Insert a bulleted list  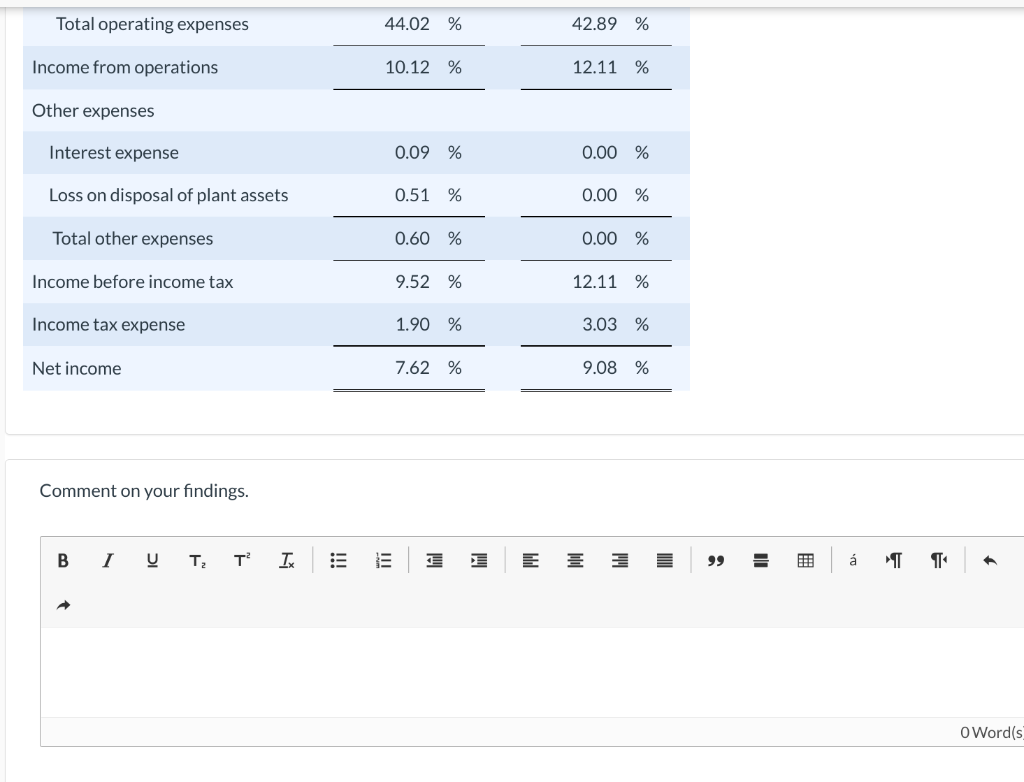coord(338,560)
